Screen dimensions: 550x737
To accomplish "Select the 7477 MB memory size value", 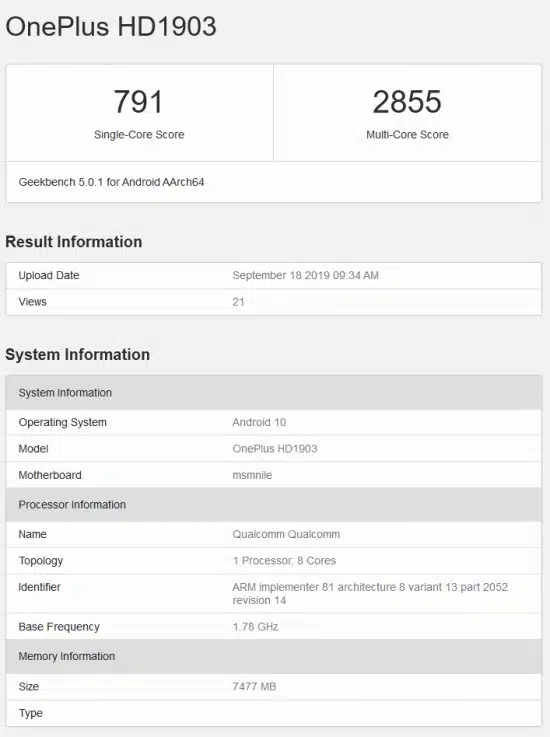I will (254, 687).
